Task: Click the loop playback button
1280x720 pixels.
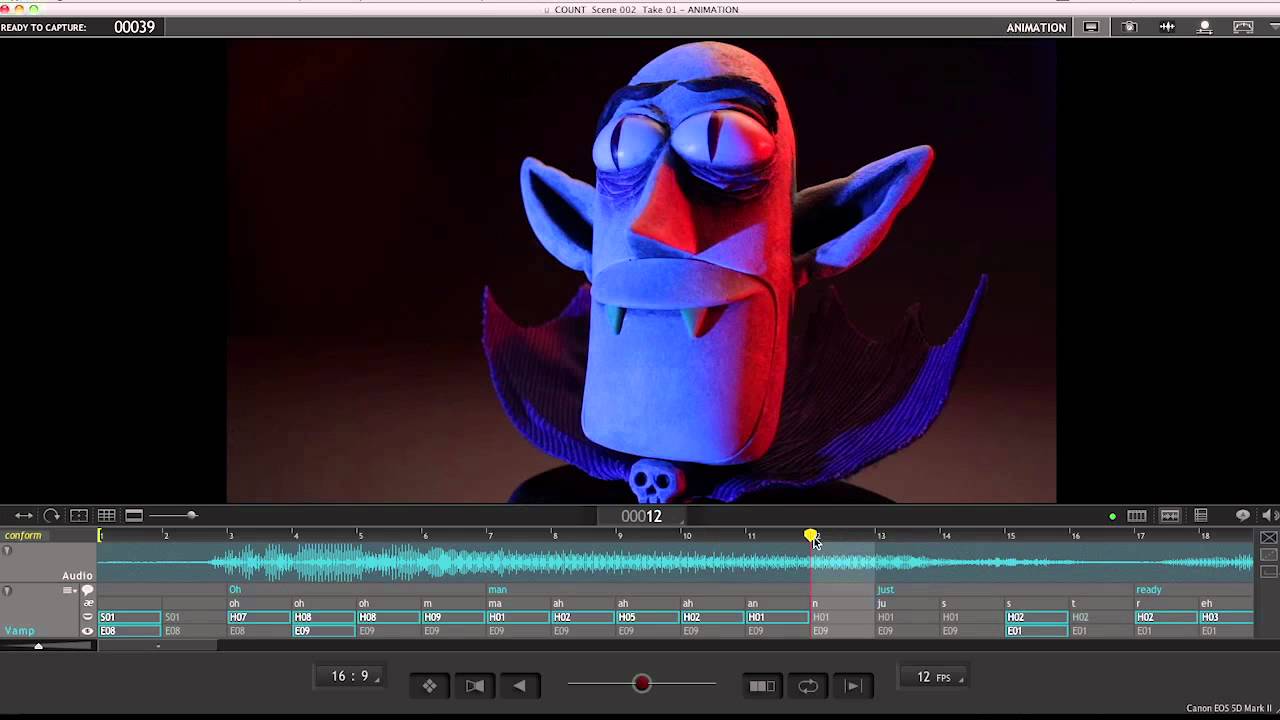Action: click(808, 685)
